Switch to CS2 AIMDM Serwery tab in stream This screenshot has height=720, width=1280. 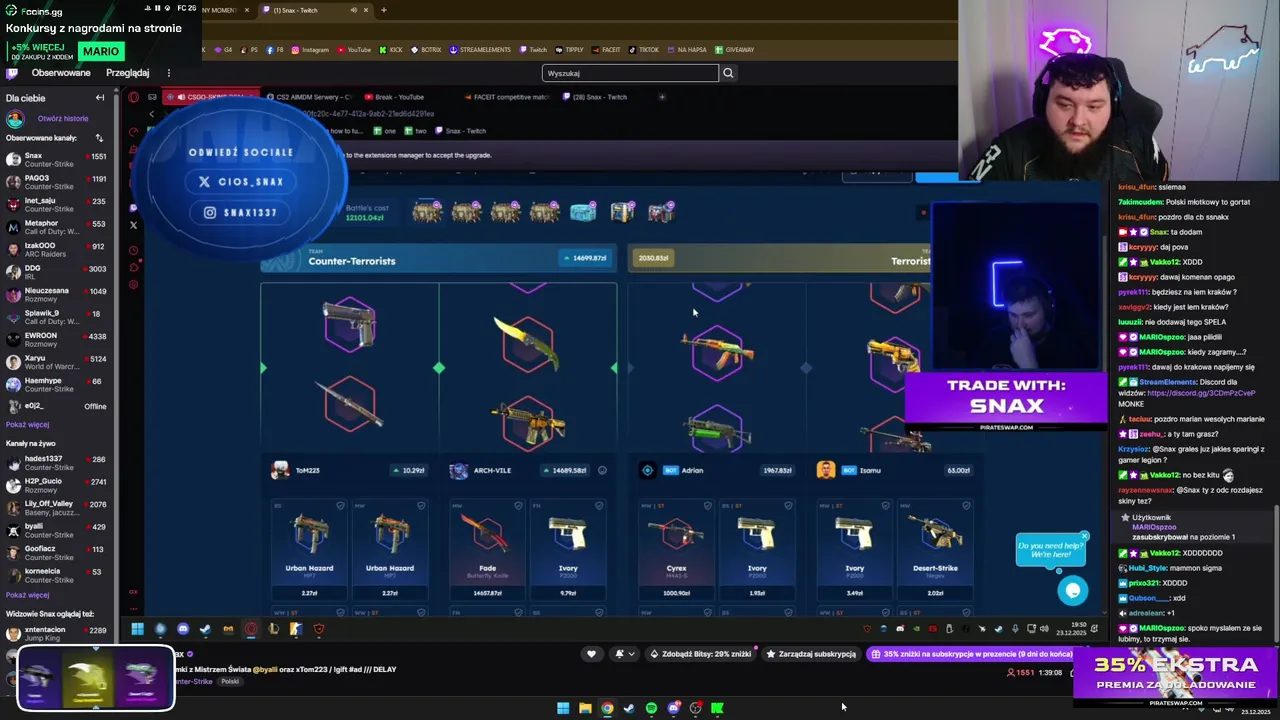coord(309,97)
